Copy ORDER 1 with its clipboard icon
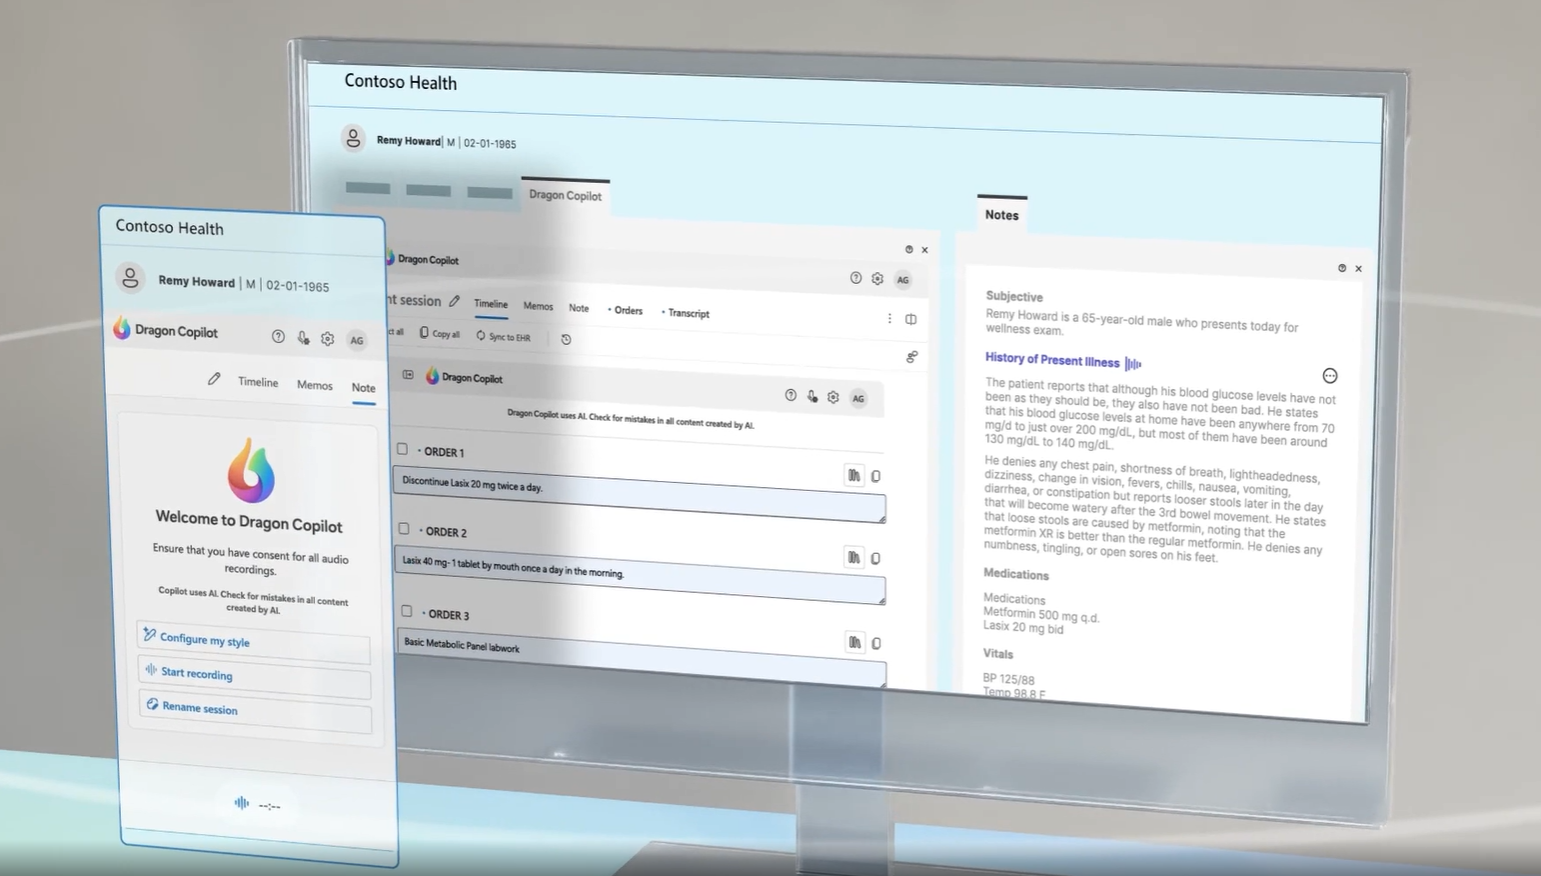This screenshot has width=1541, height=876. [876, 476]
